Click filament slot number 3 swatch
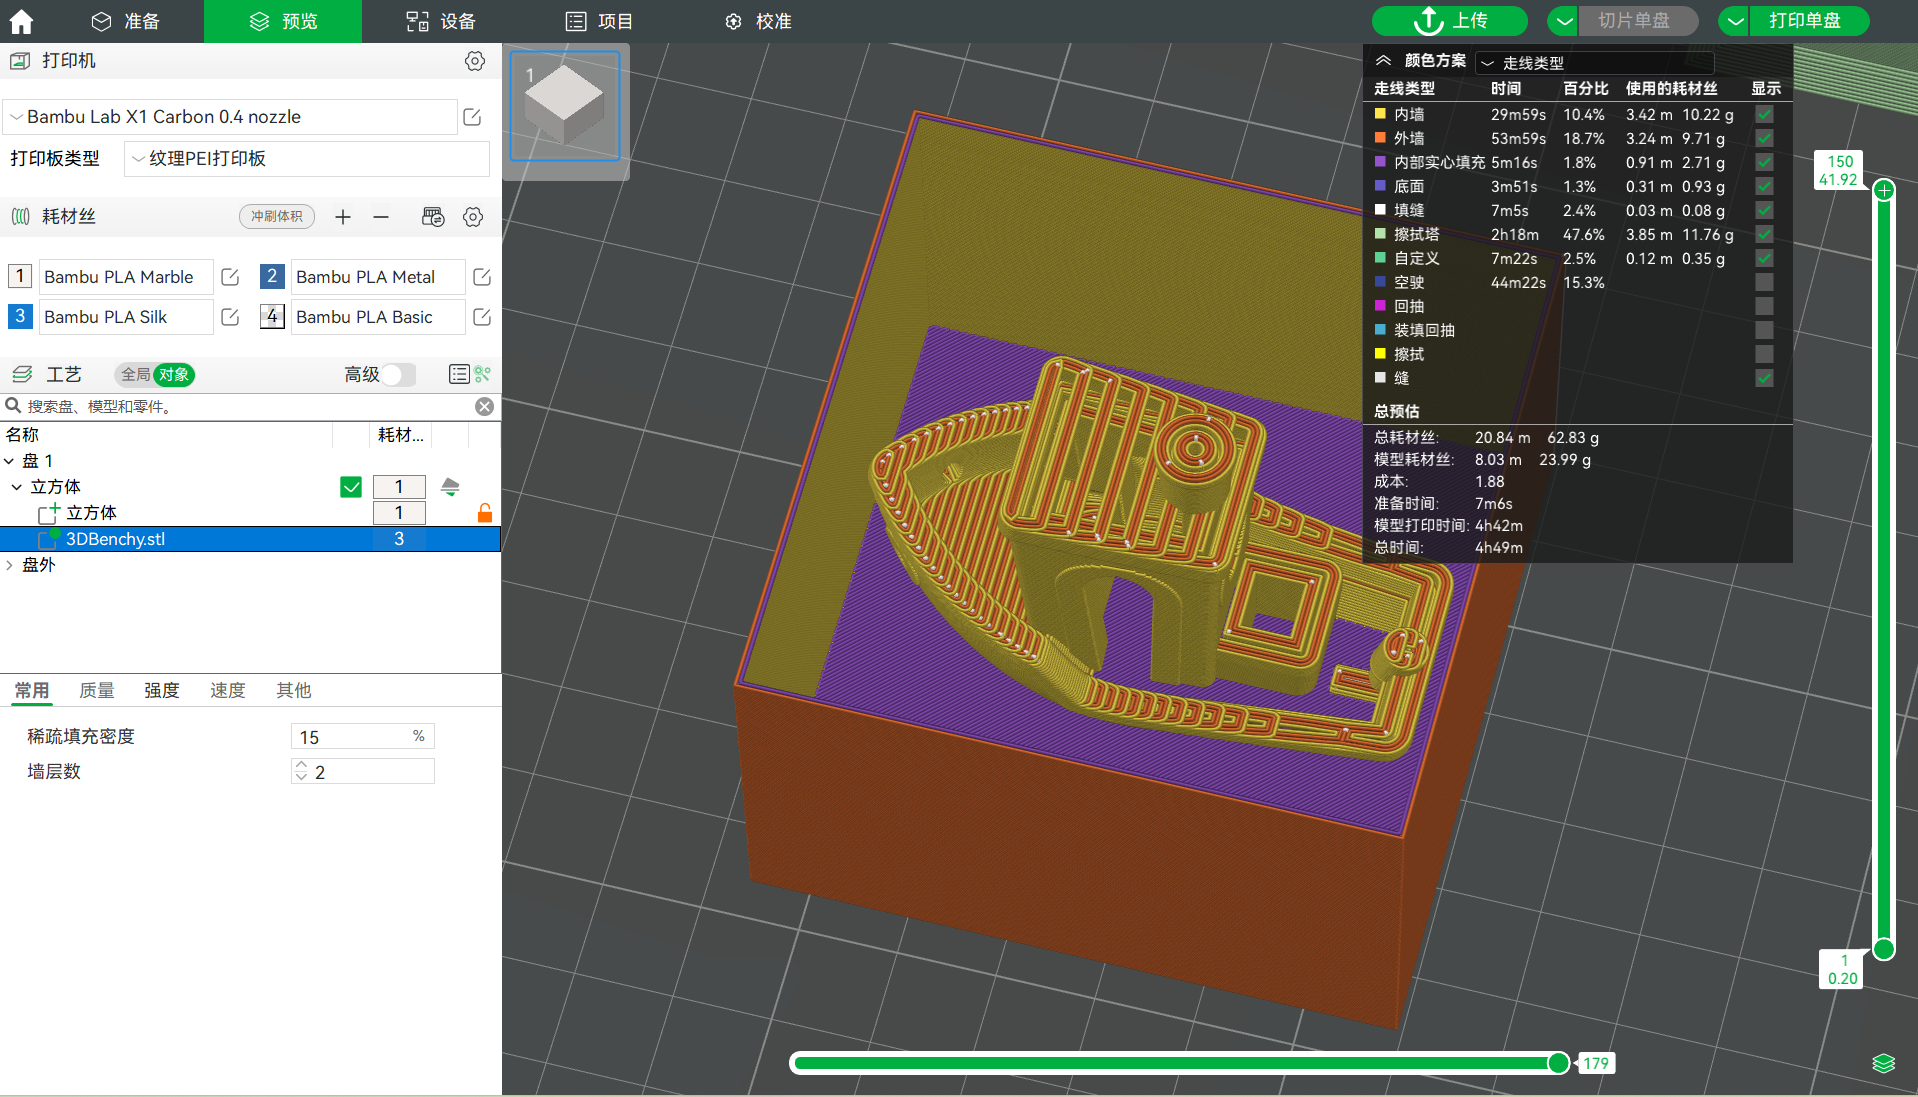 pyautogui.click(x=20, y=316)
